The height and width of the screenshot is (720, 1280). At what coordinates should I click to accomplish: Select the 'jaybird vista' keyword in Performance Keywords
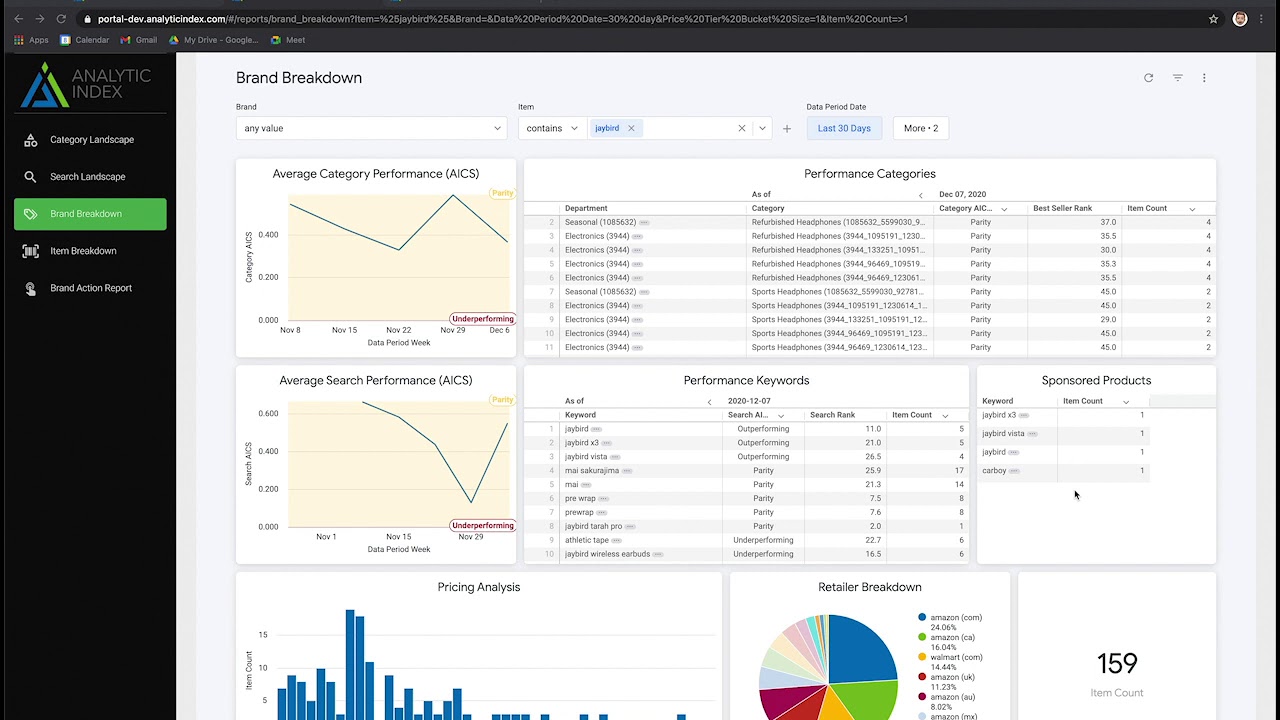[x=586, y=457]
